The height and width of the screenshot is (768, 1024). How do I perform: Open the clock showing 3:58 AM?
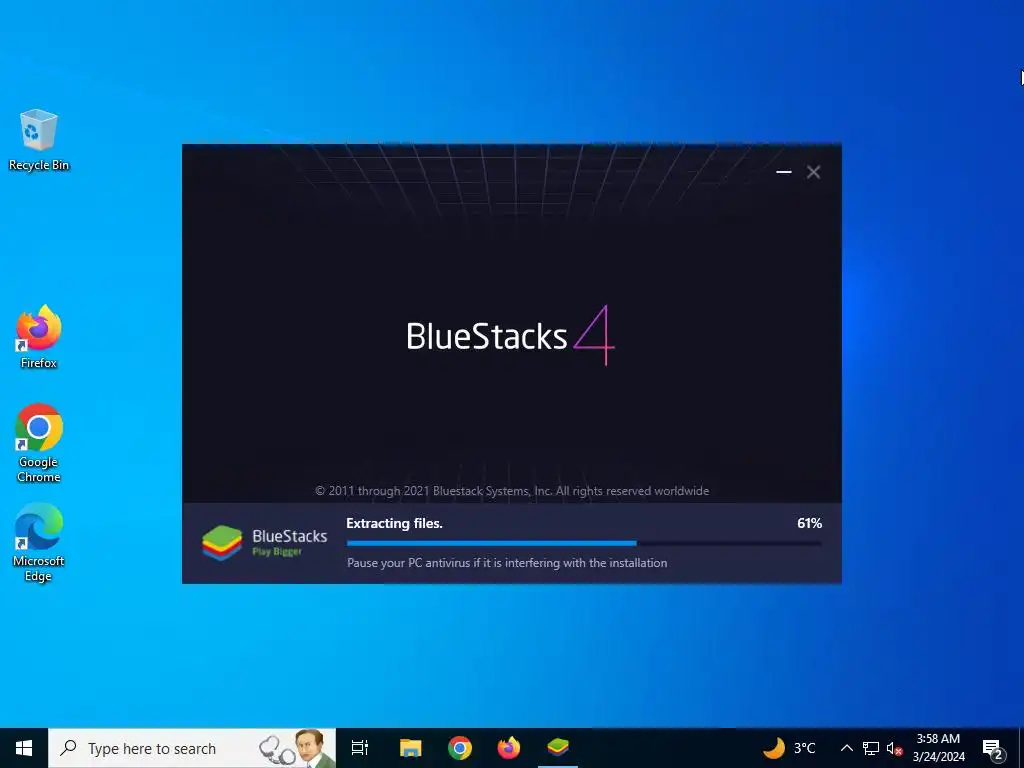point(938,748)
